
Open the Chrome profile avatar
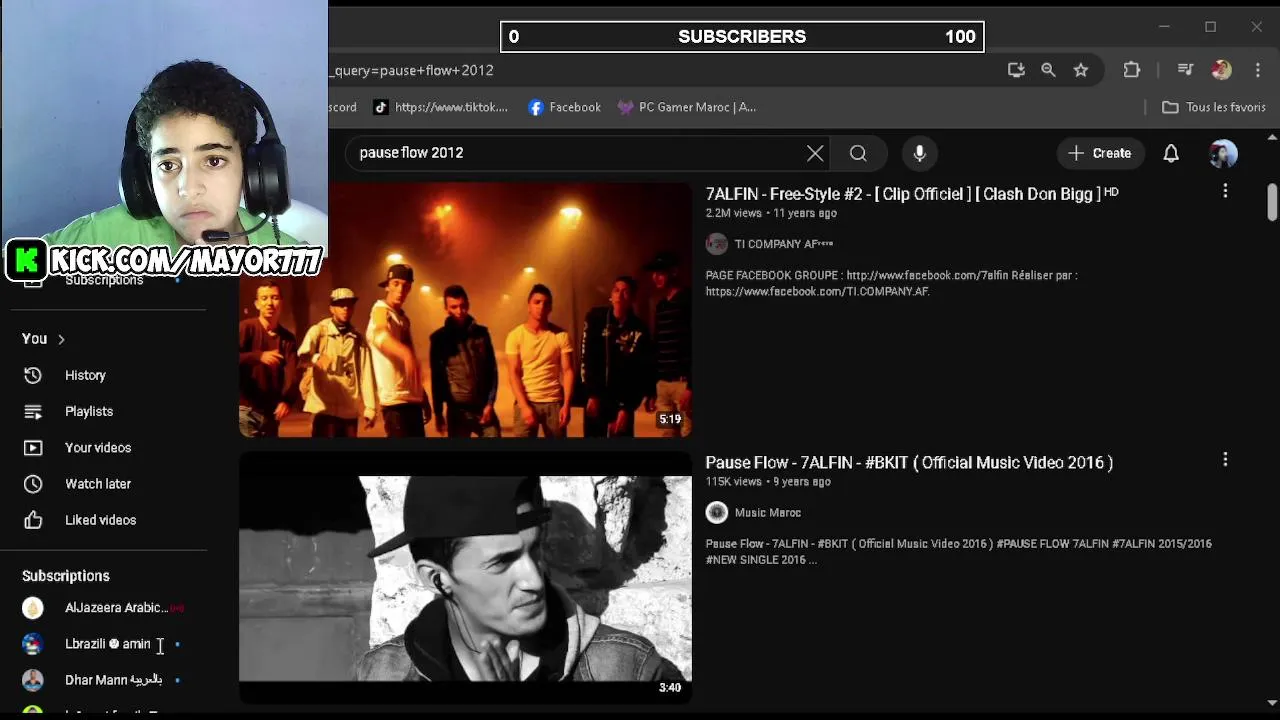pyautogui.click(x=1221, y=70)
